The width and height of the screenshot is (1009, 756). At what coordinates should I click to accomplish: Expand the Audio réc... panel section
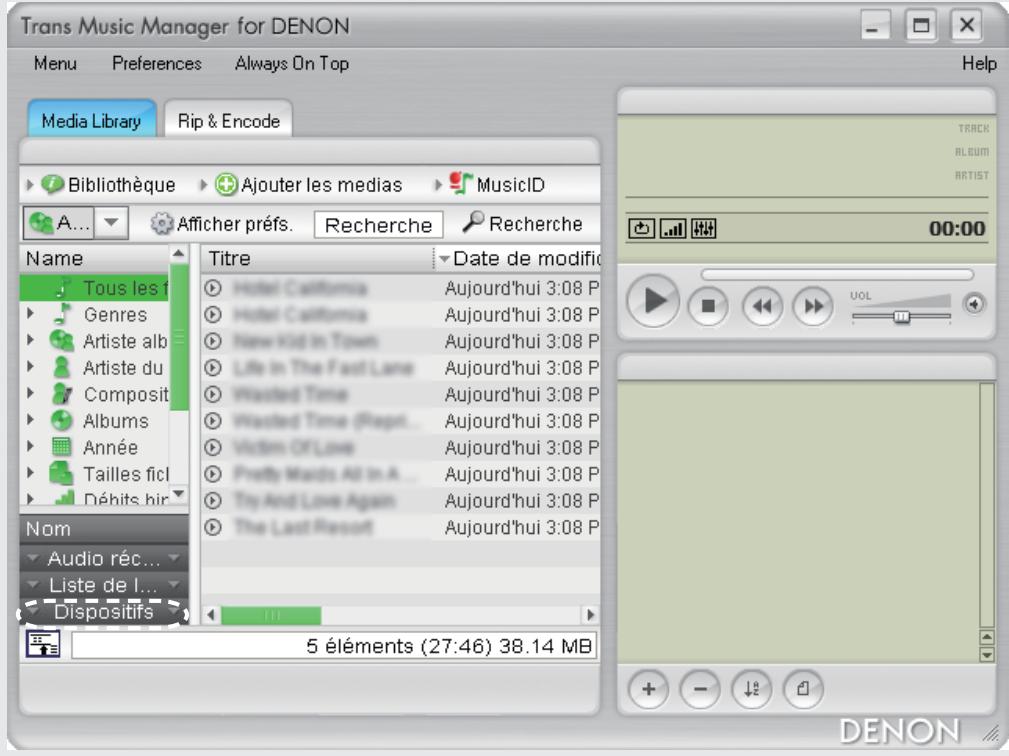pyautogui.click(x=104, y=558)
